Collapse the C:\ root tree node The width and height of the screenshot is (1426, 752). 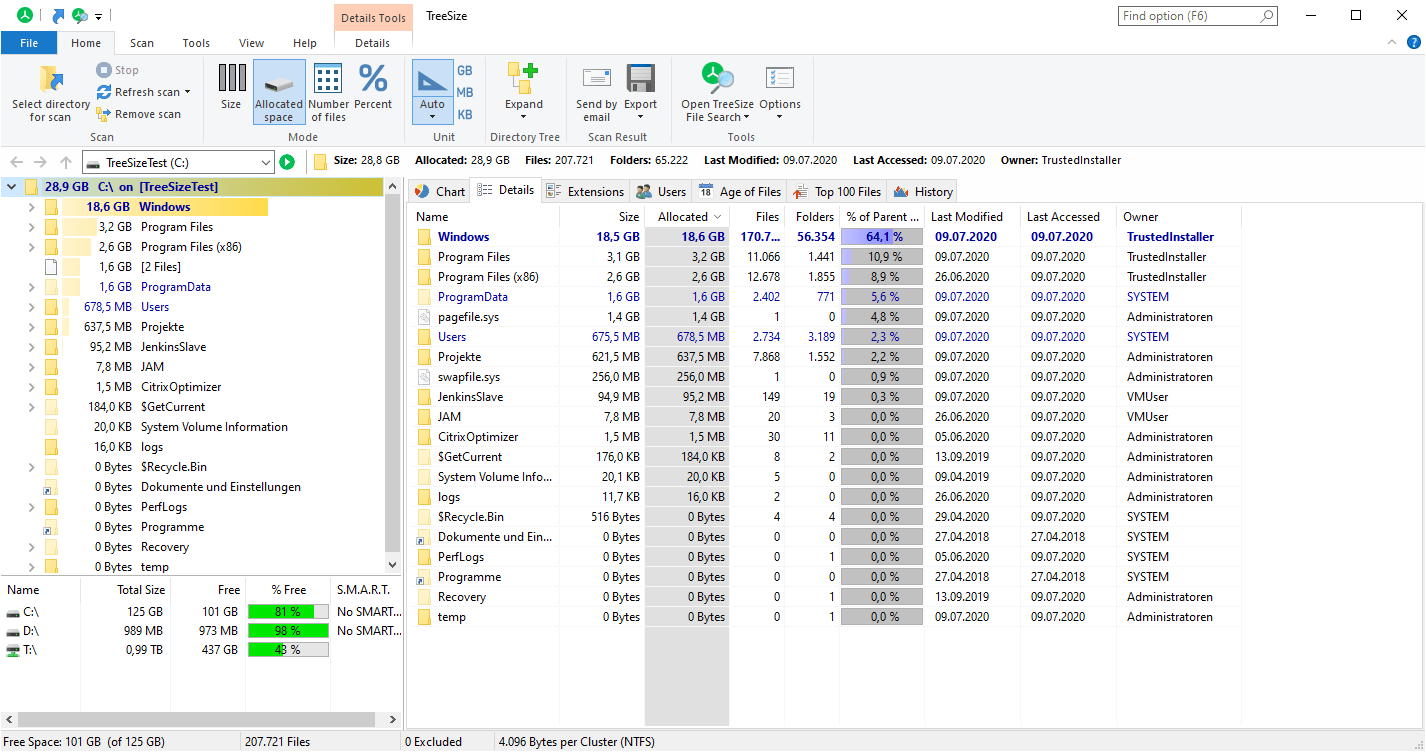point(11,187)
